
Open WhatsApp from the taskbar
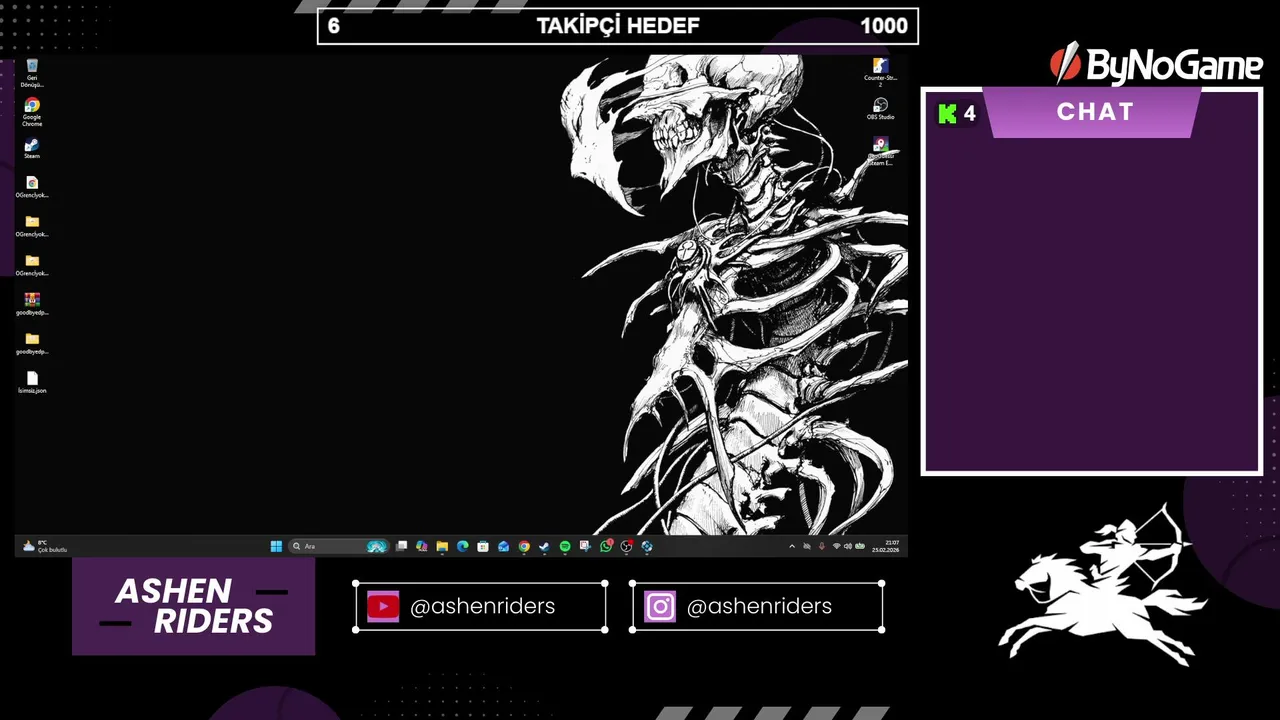coord(606,546)
